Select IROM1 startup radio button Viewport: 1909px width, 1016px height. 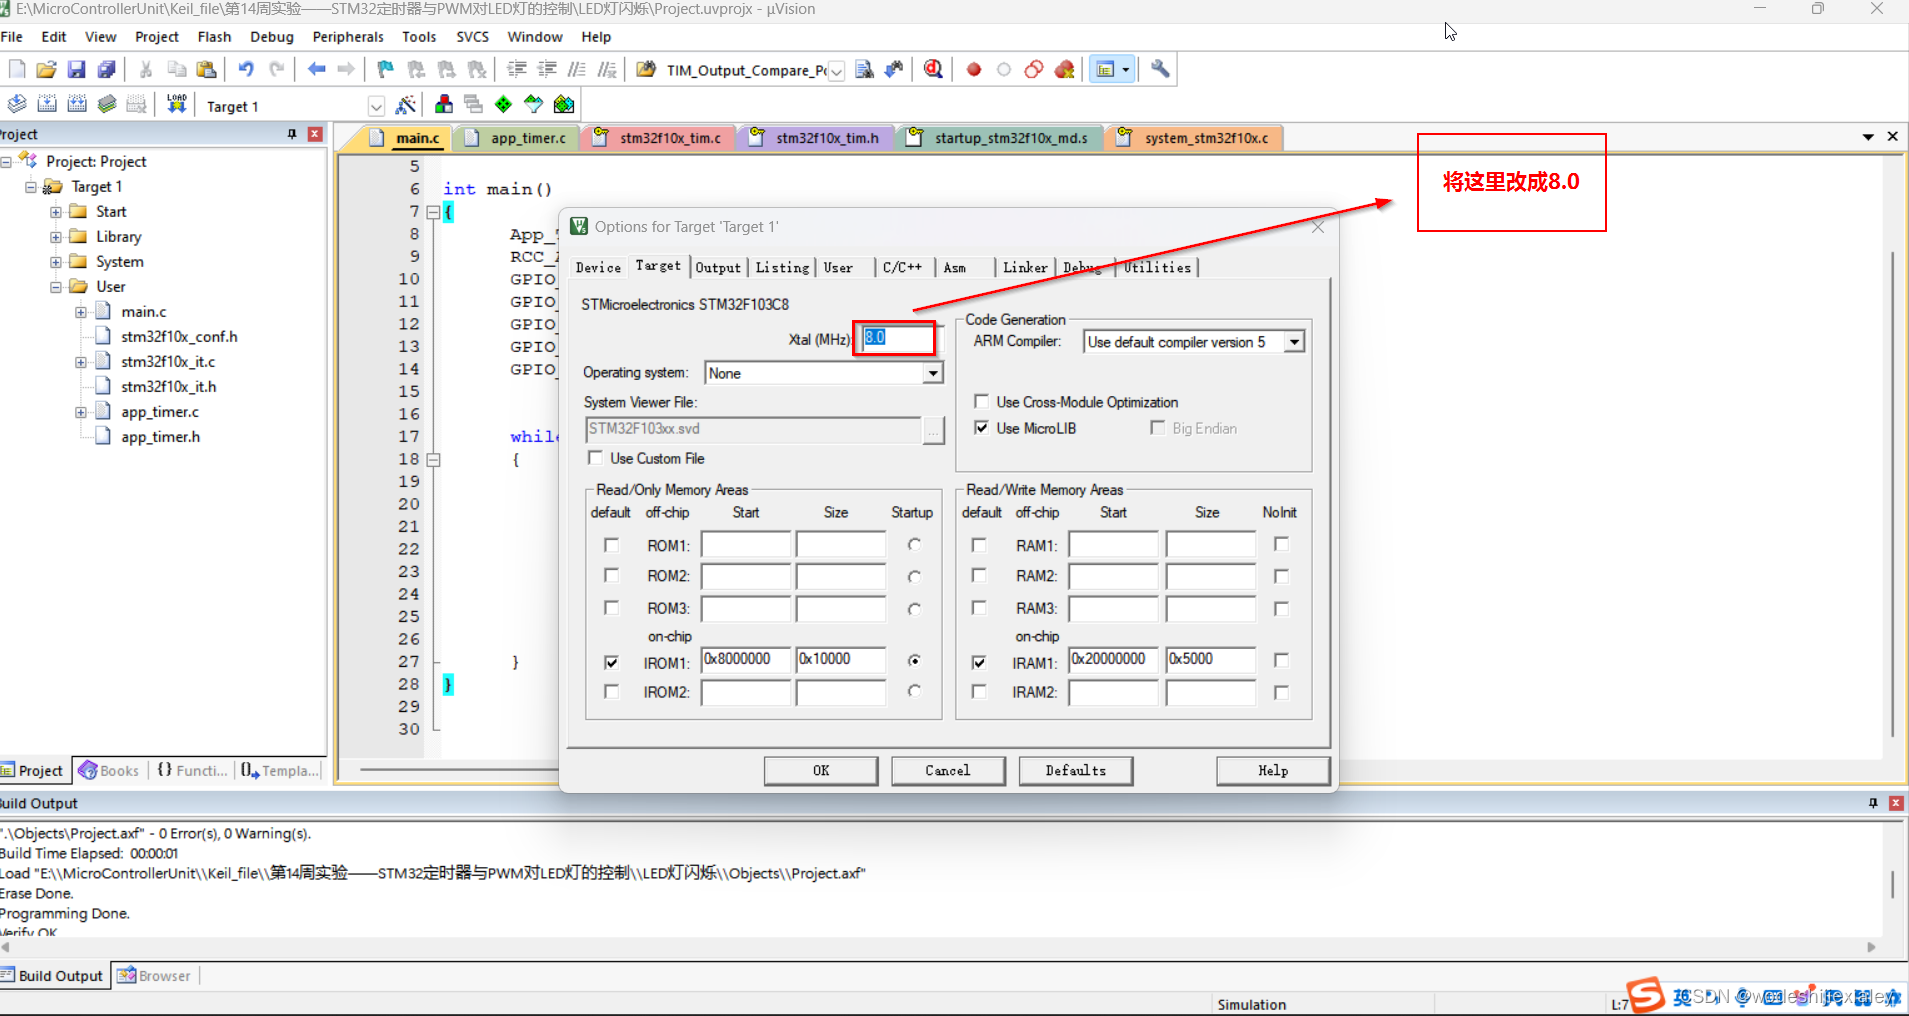coord(914,660)
